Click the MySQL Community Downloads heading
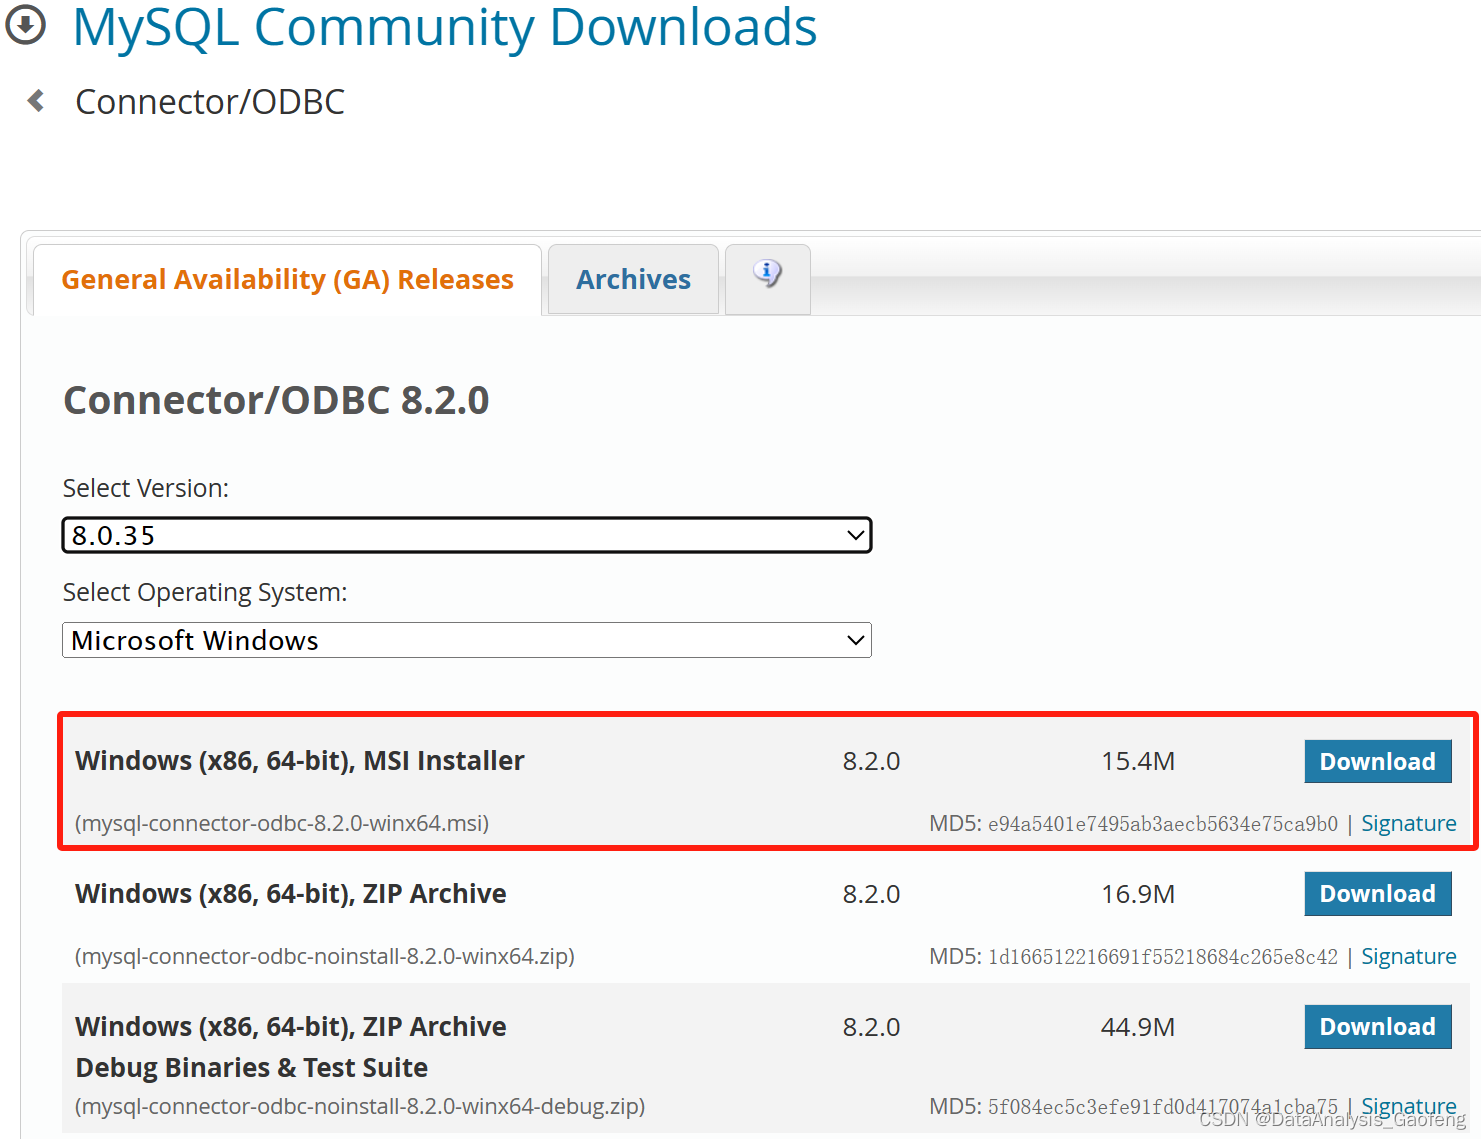The image size is (1481, 1139). [x=443, y=28]
